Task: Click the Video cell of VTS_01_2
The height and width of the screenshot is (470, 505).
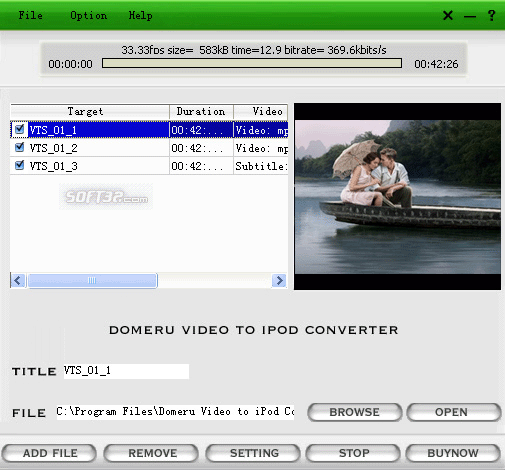Action: [x=261, y=148]
